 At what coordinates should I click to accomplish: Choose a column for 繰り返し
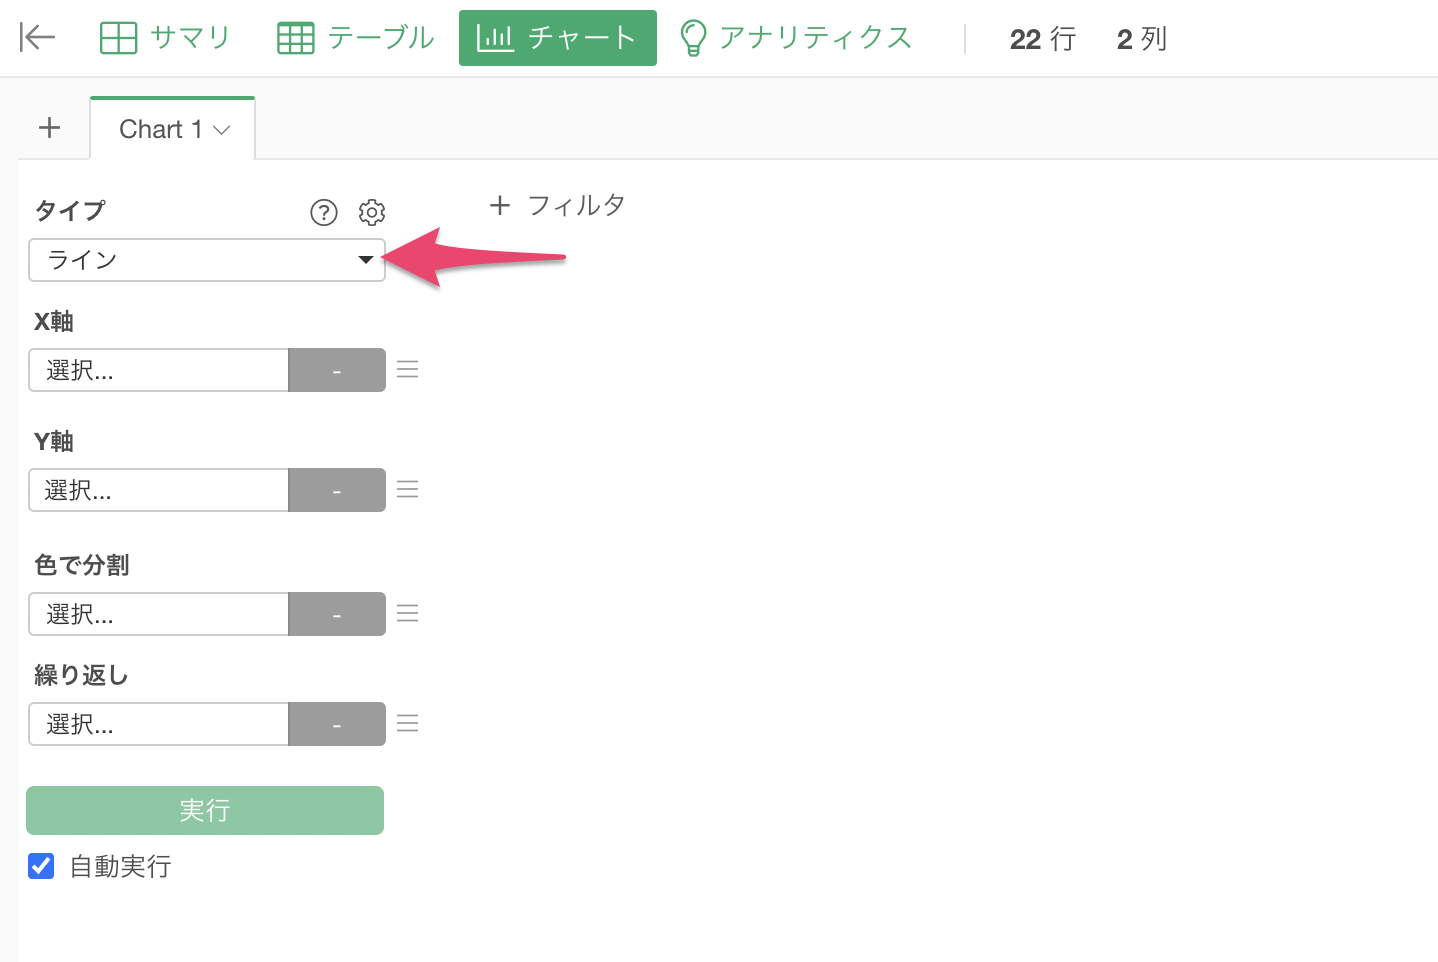(x=159, y=724)
